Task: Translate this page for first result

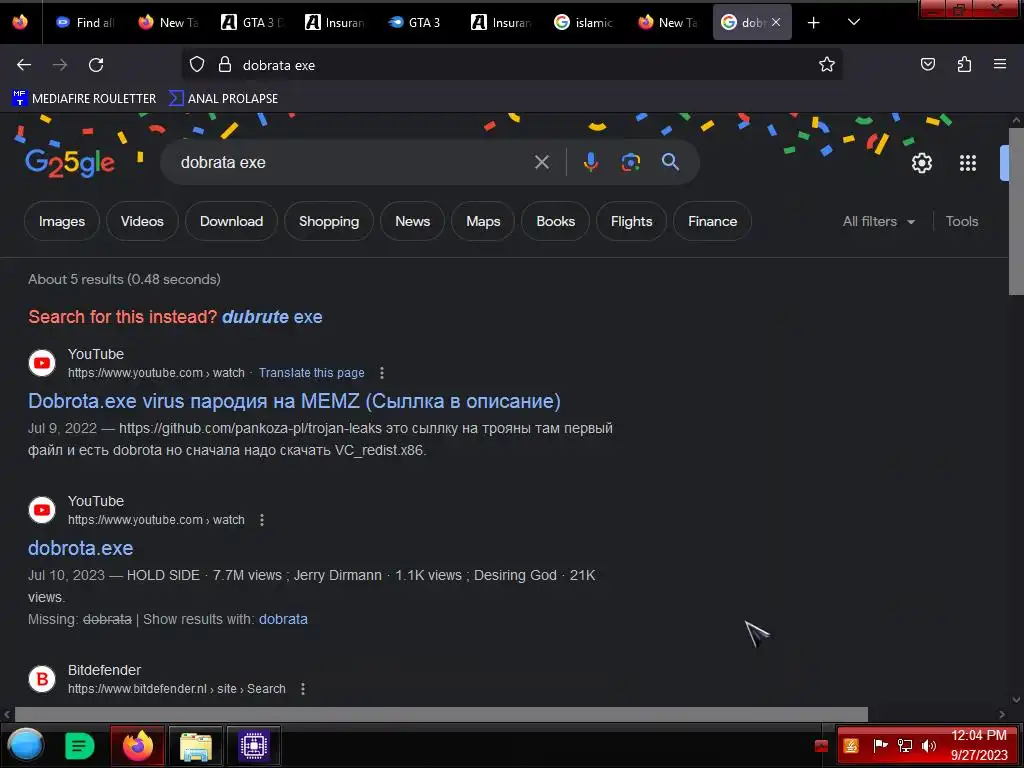Action: [x=312, y=373]
